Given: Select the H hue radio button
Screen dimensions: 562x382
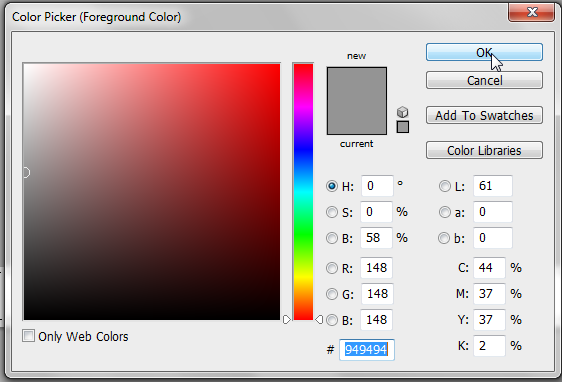Looking at the screenshot, I should point(332,186).
